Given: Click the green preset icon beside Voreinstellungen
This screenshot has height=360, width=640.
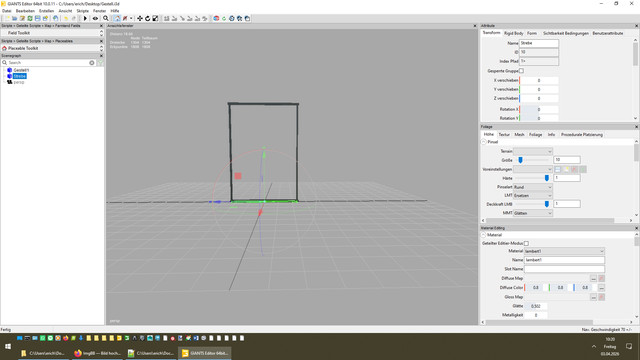Looking at the screenshot, I should point(583,169).
